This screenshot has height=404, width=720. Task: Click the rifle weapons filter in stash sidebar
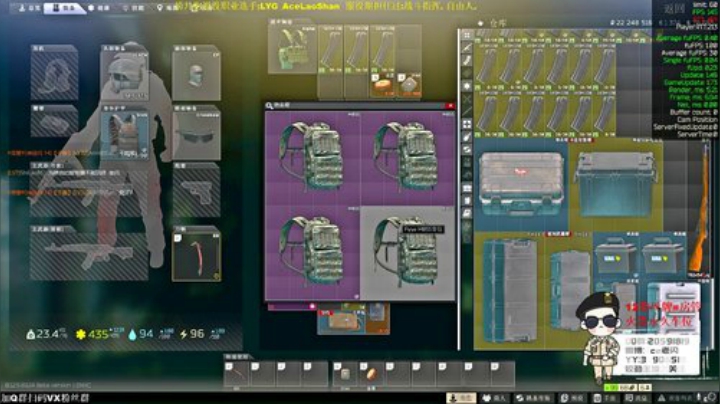tap(467, 48)
